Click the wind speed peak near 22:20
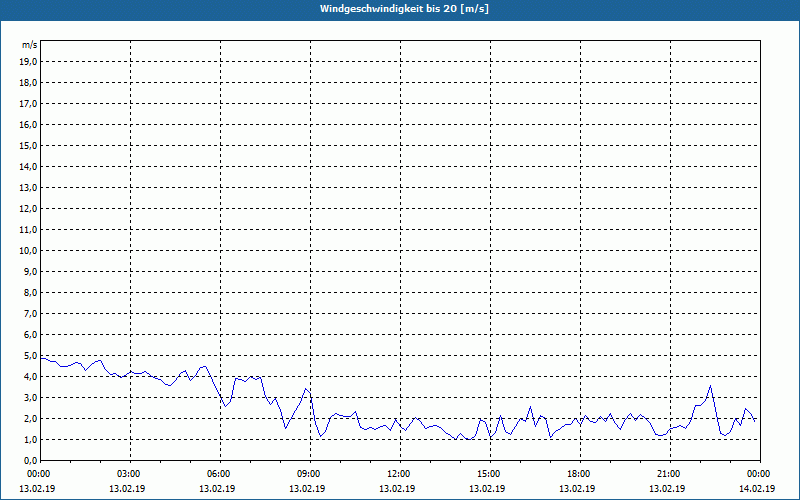 click(710, 386)
